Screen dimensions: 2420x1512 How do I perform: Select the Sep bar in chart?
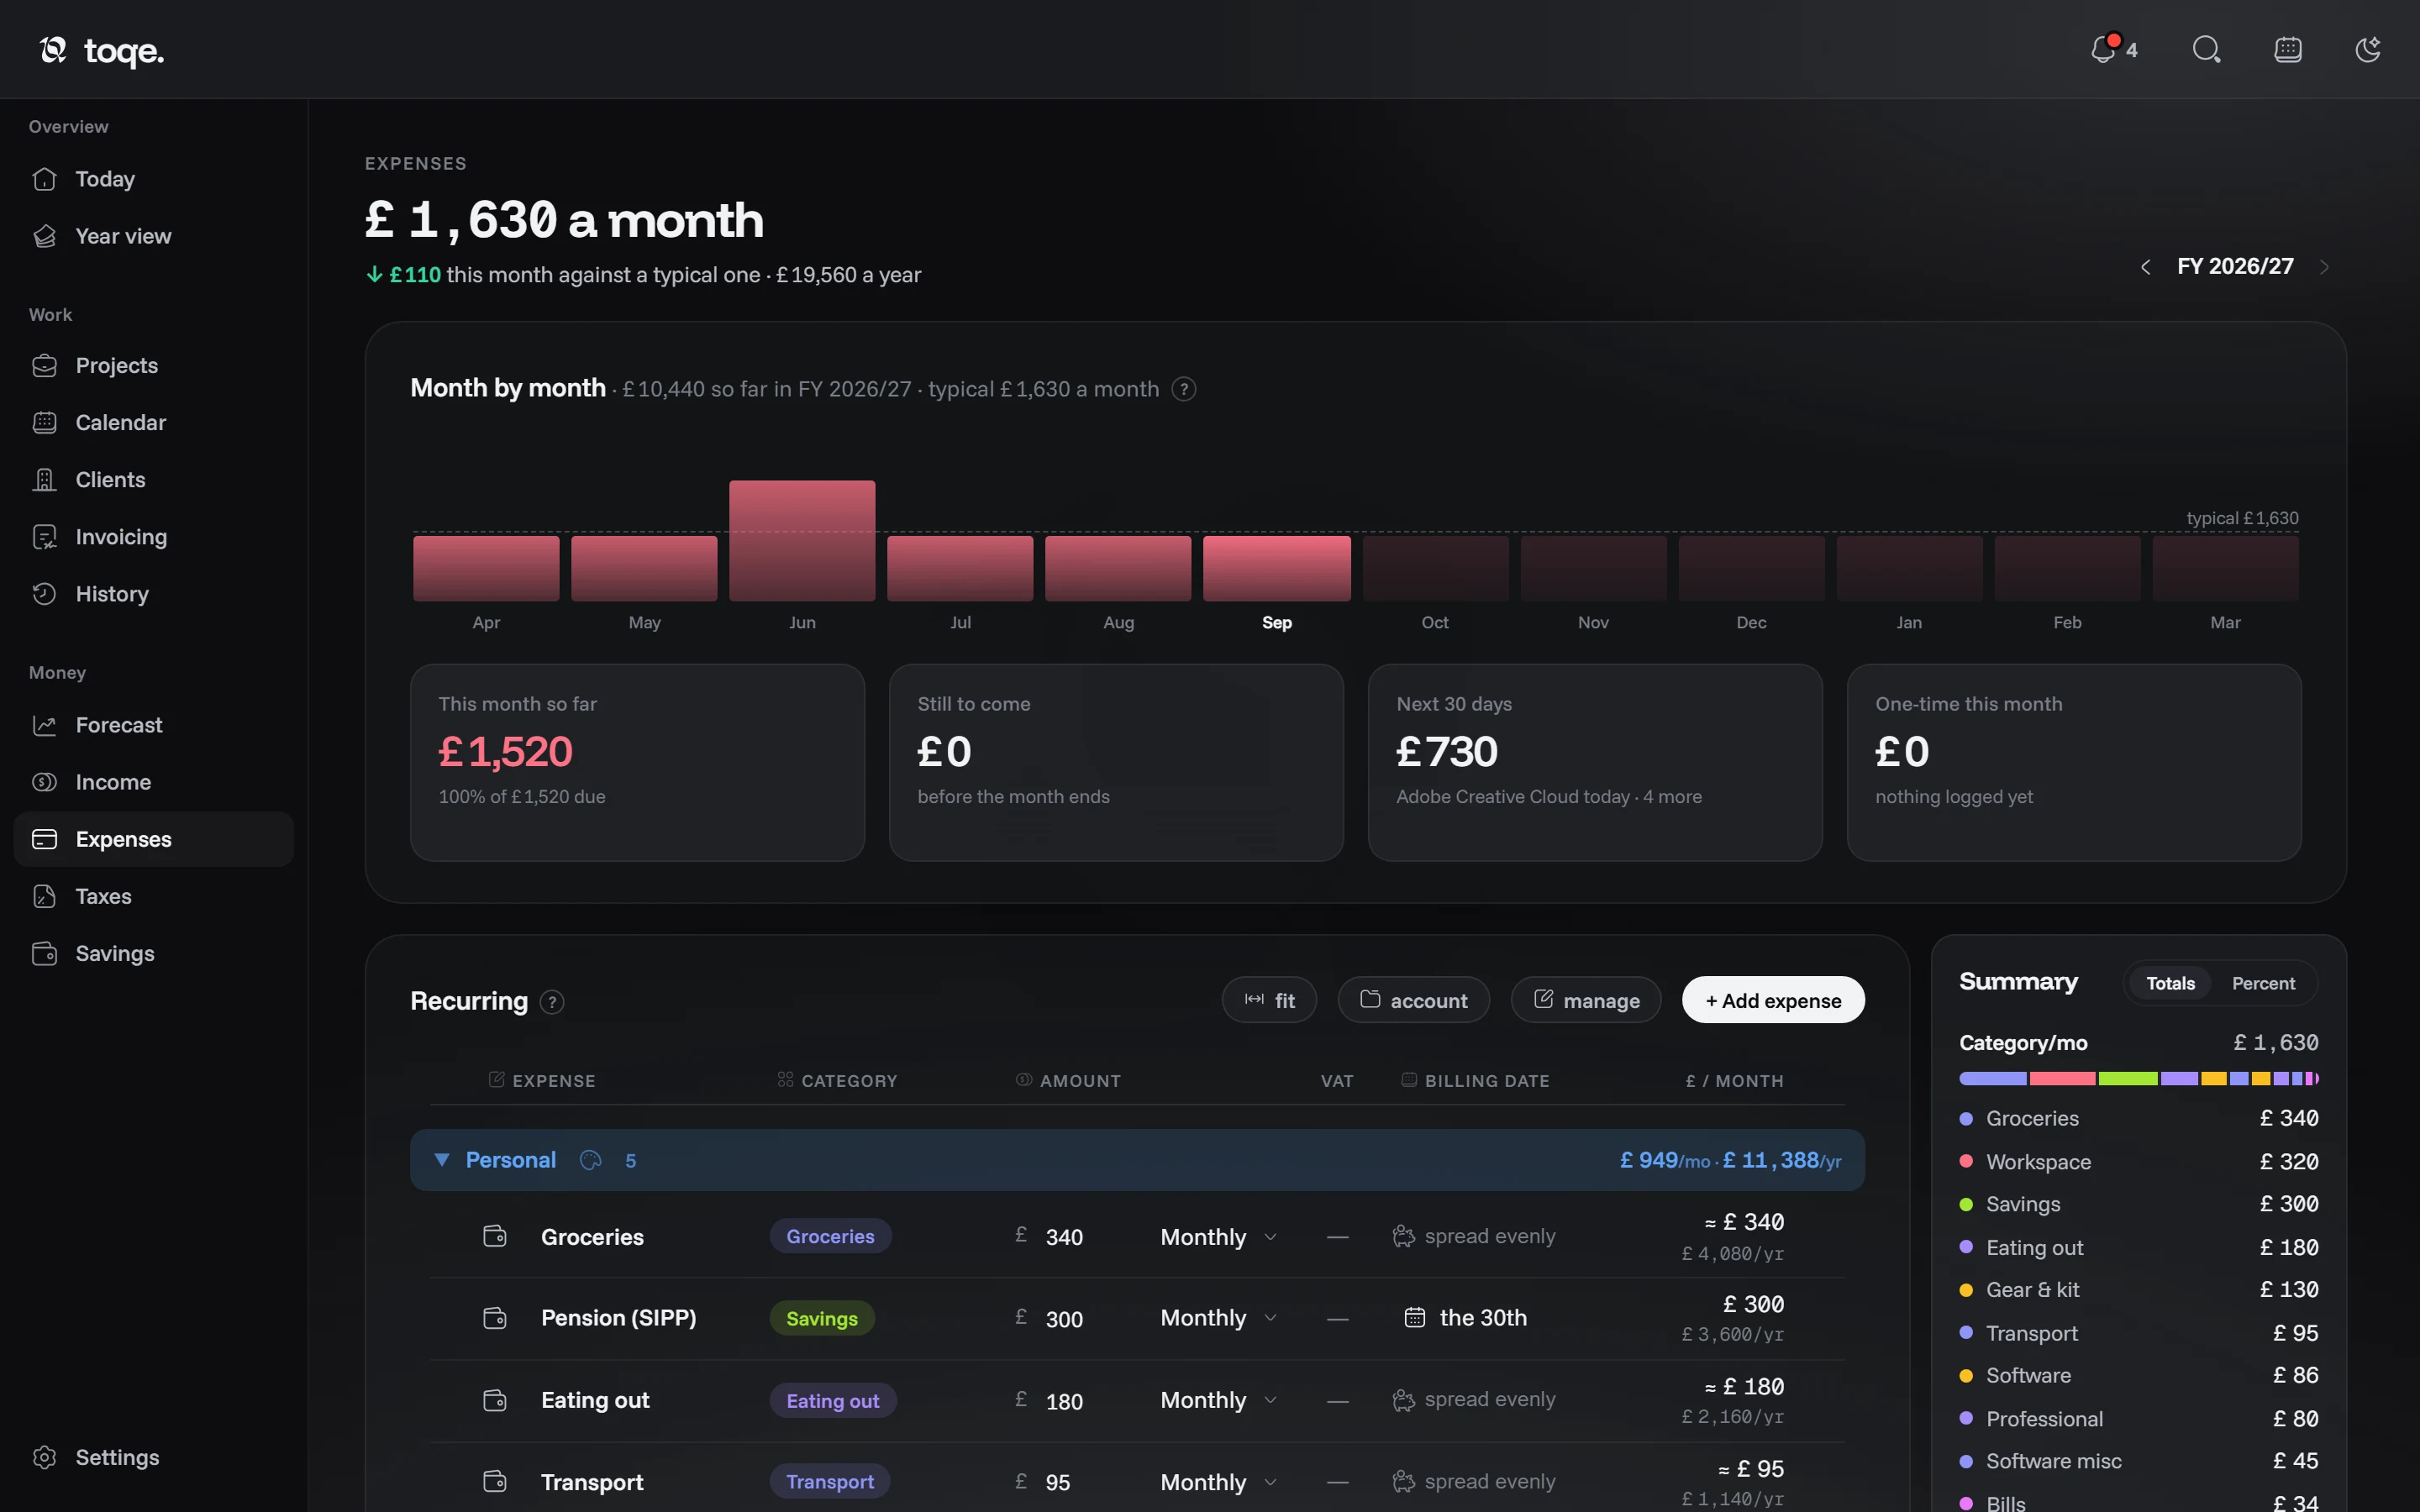1276,568
